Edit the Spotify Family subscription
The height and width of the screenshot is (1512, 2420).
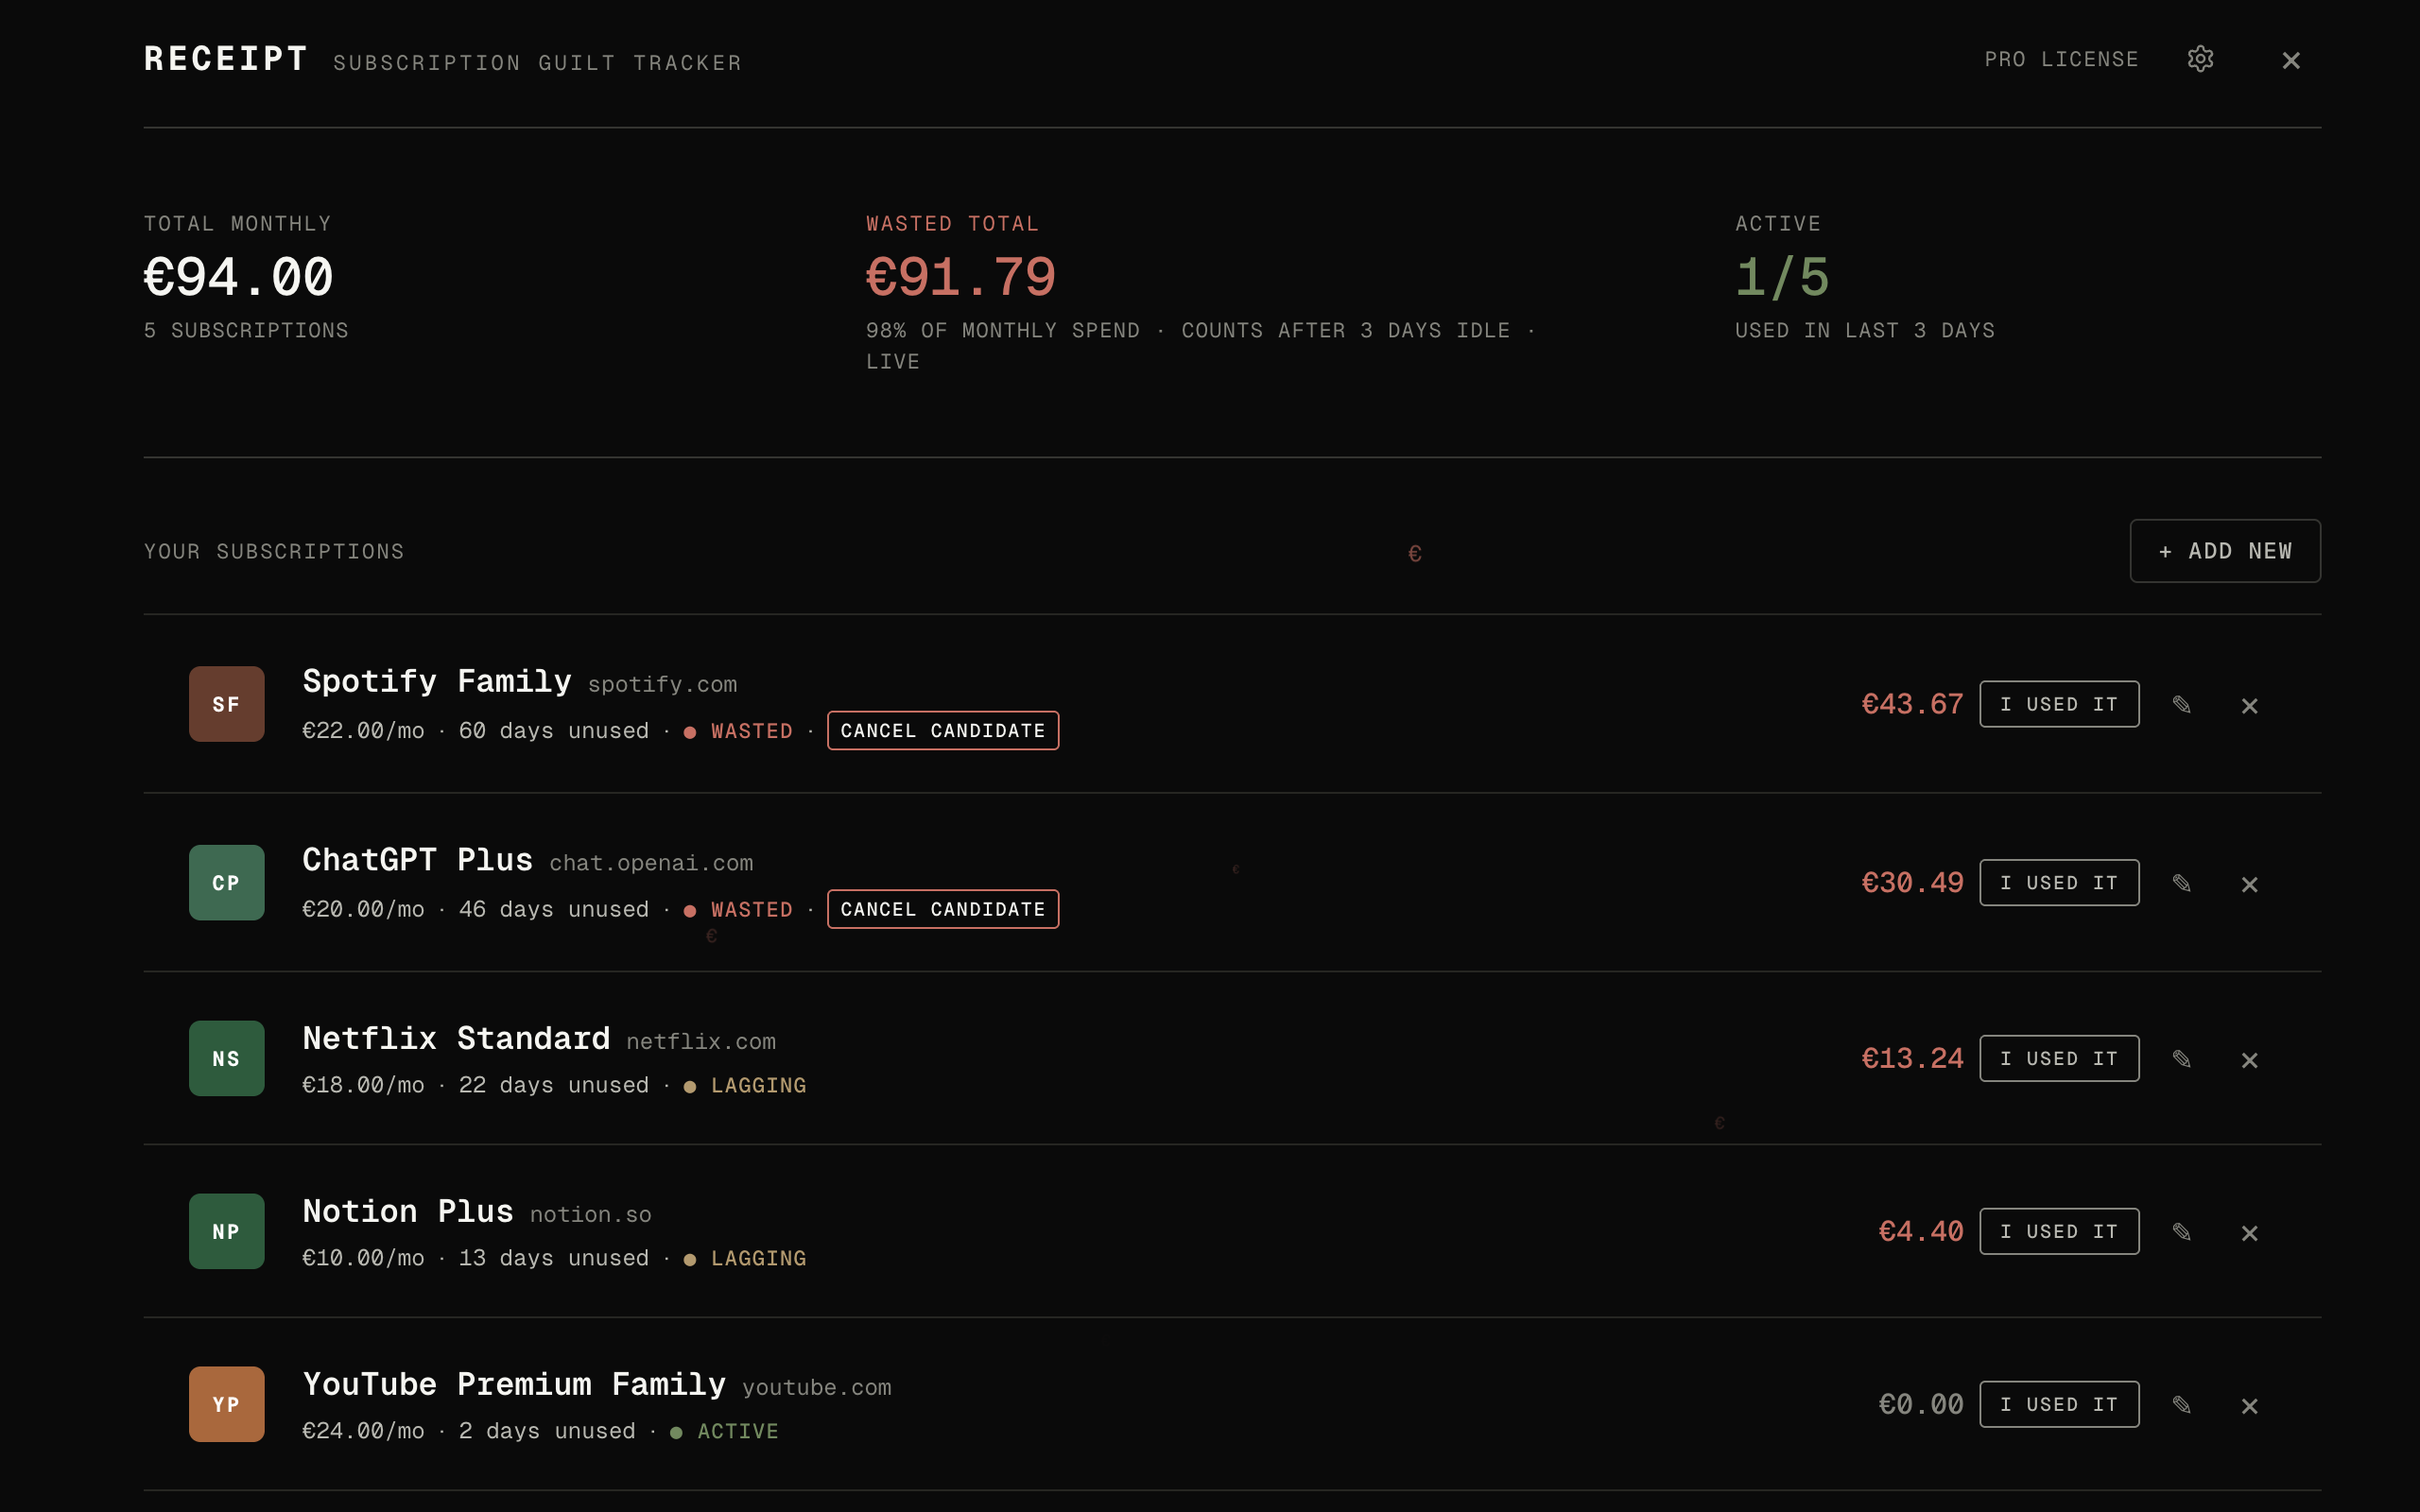(x=2182, y=705)
